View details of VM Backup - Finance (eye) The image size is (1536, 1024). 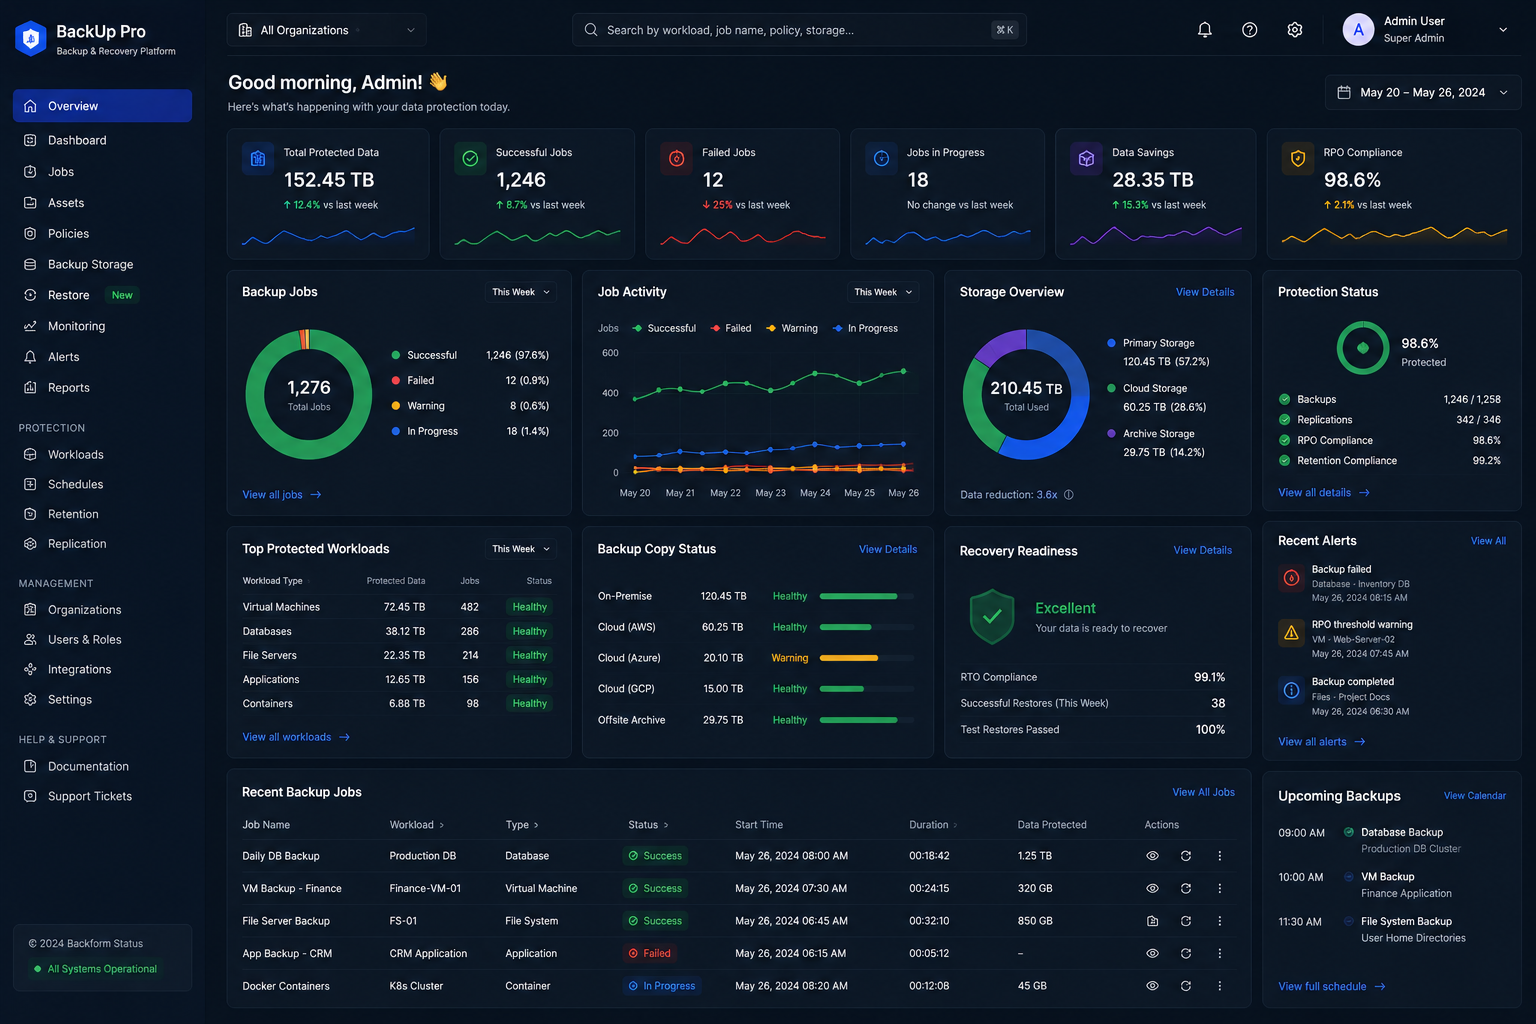pos(1152,888)
